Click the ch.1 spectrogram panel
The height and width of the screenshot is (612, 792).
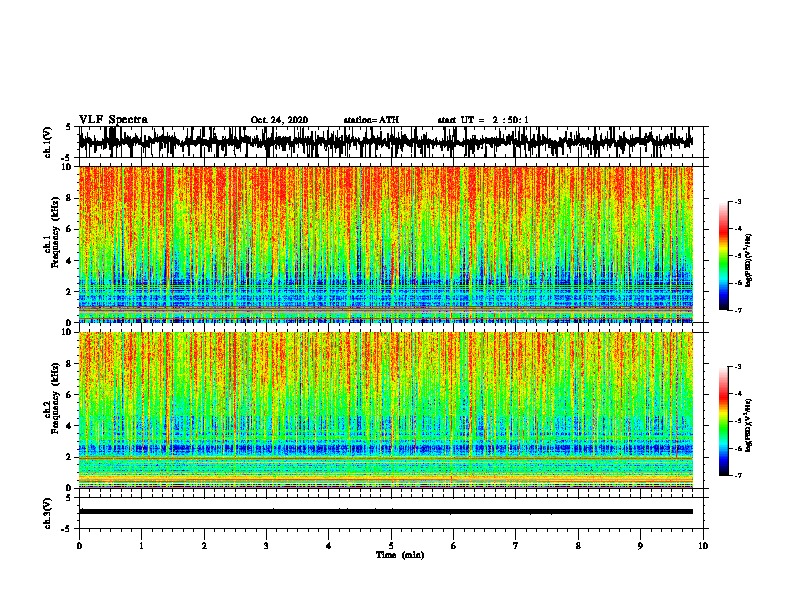[x=386, y=244]
